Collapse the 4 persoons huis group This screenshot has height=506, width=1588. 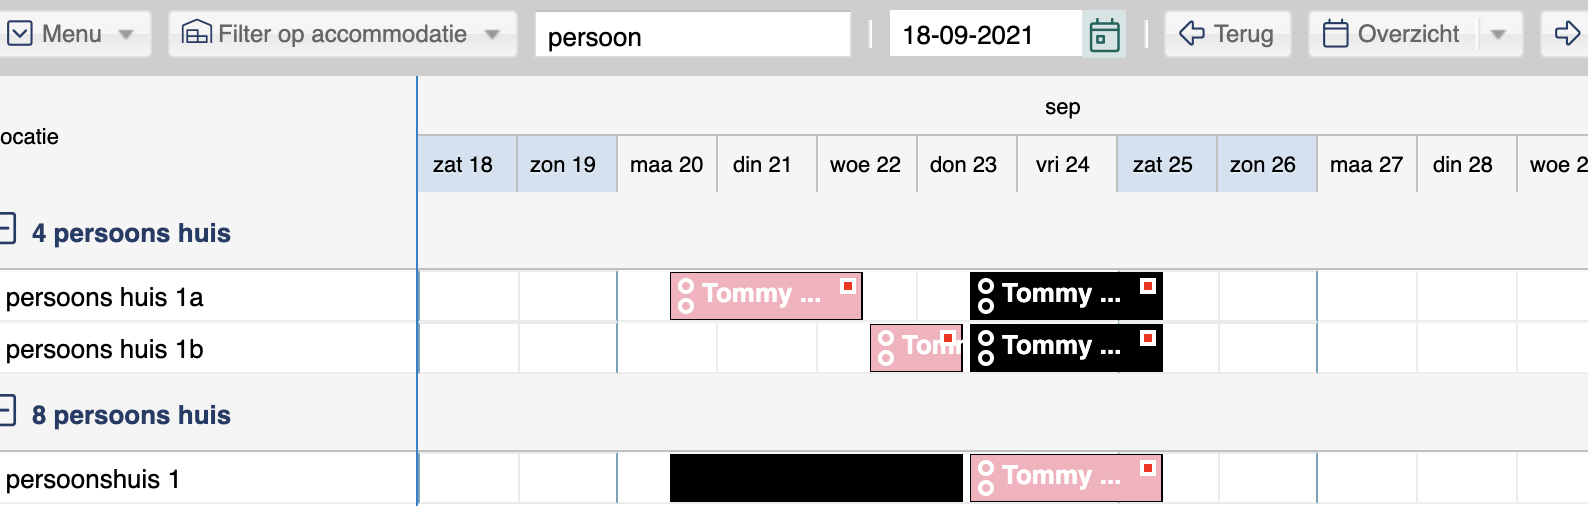click(7, 229)
